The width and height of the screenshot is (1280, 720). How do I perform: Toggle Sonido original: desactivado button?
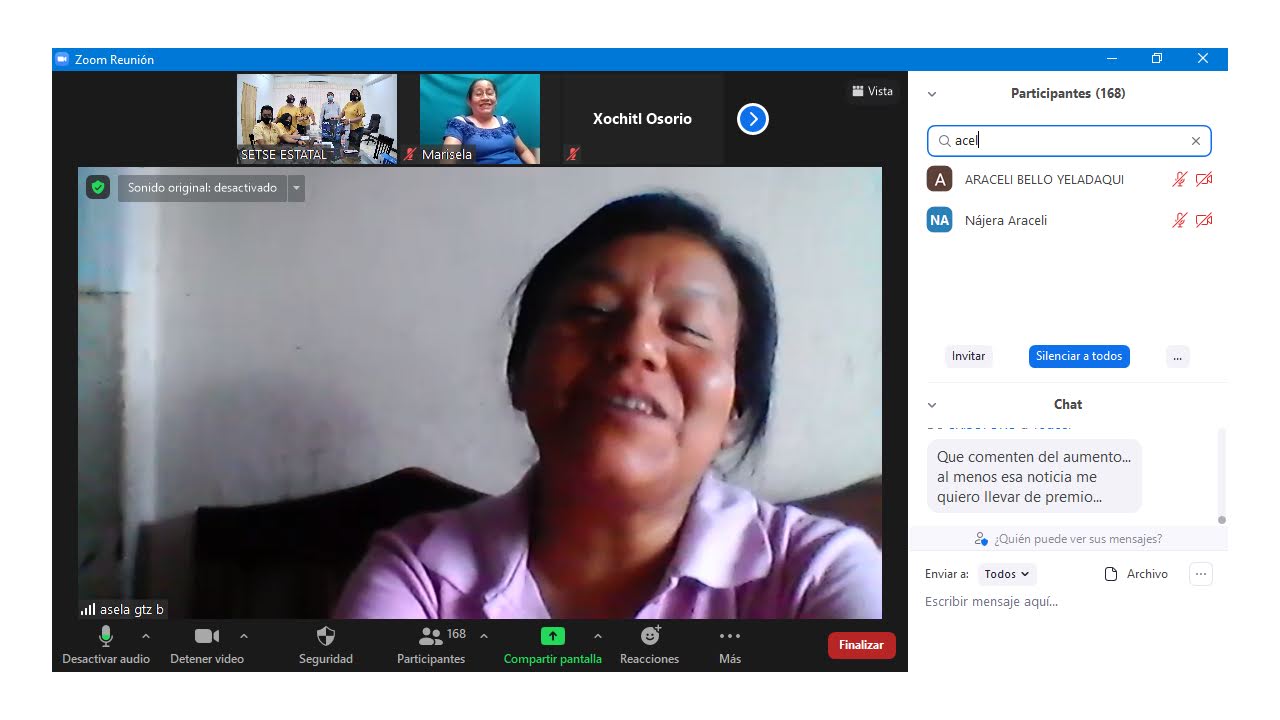coord(202,188)
